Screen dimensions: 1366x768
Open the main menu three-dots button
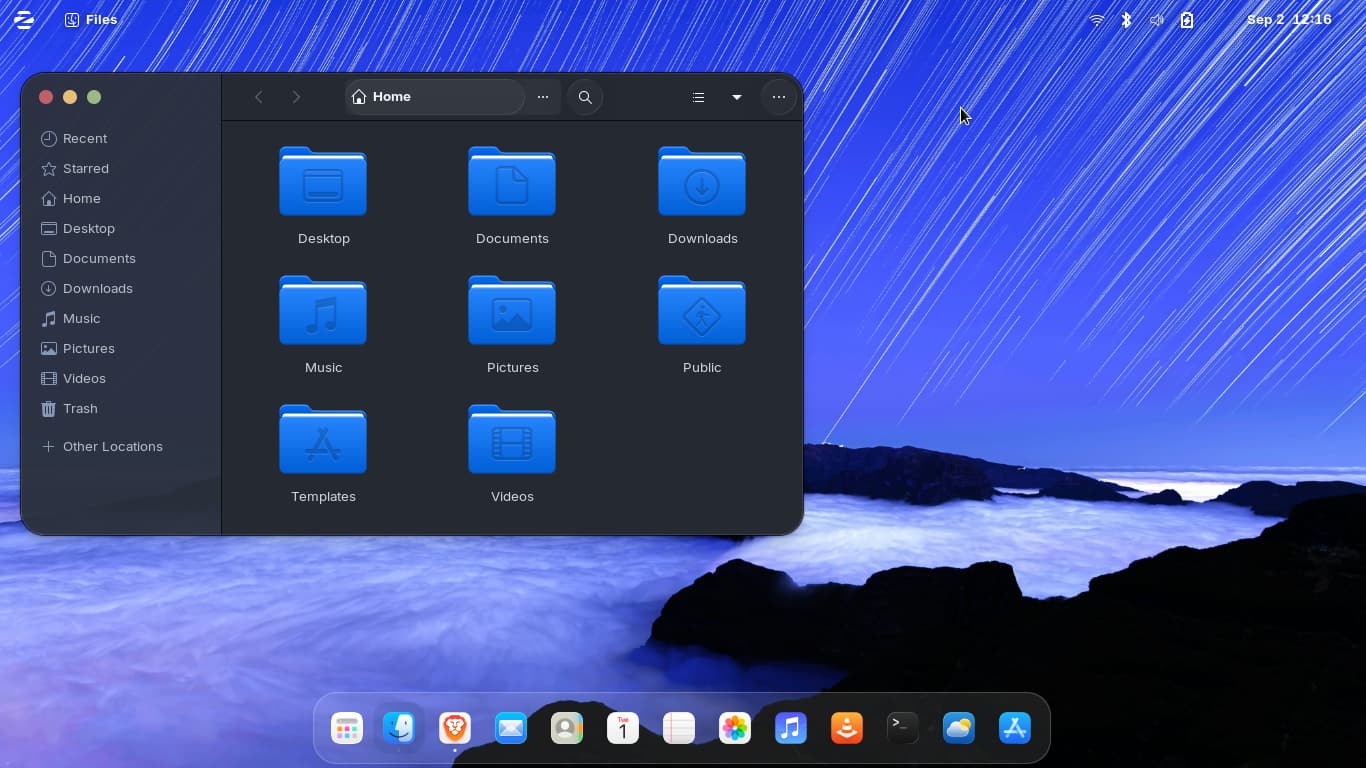(779, 97)
